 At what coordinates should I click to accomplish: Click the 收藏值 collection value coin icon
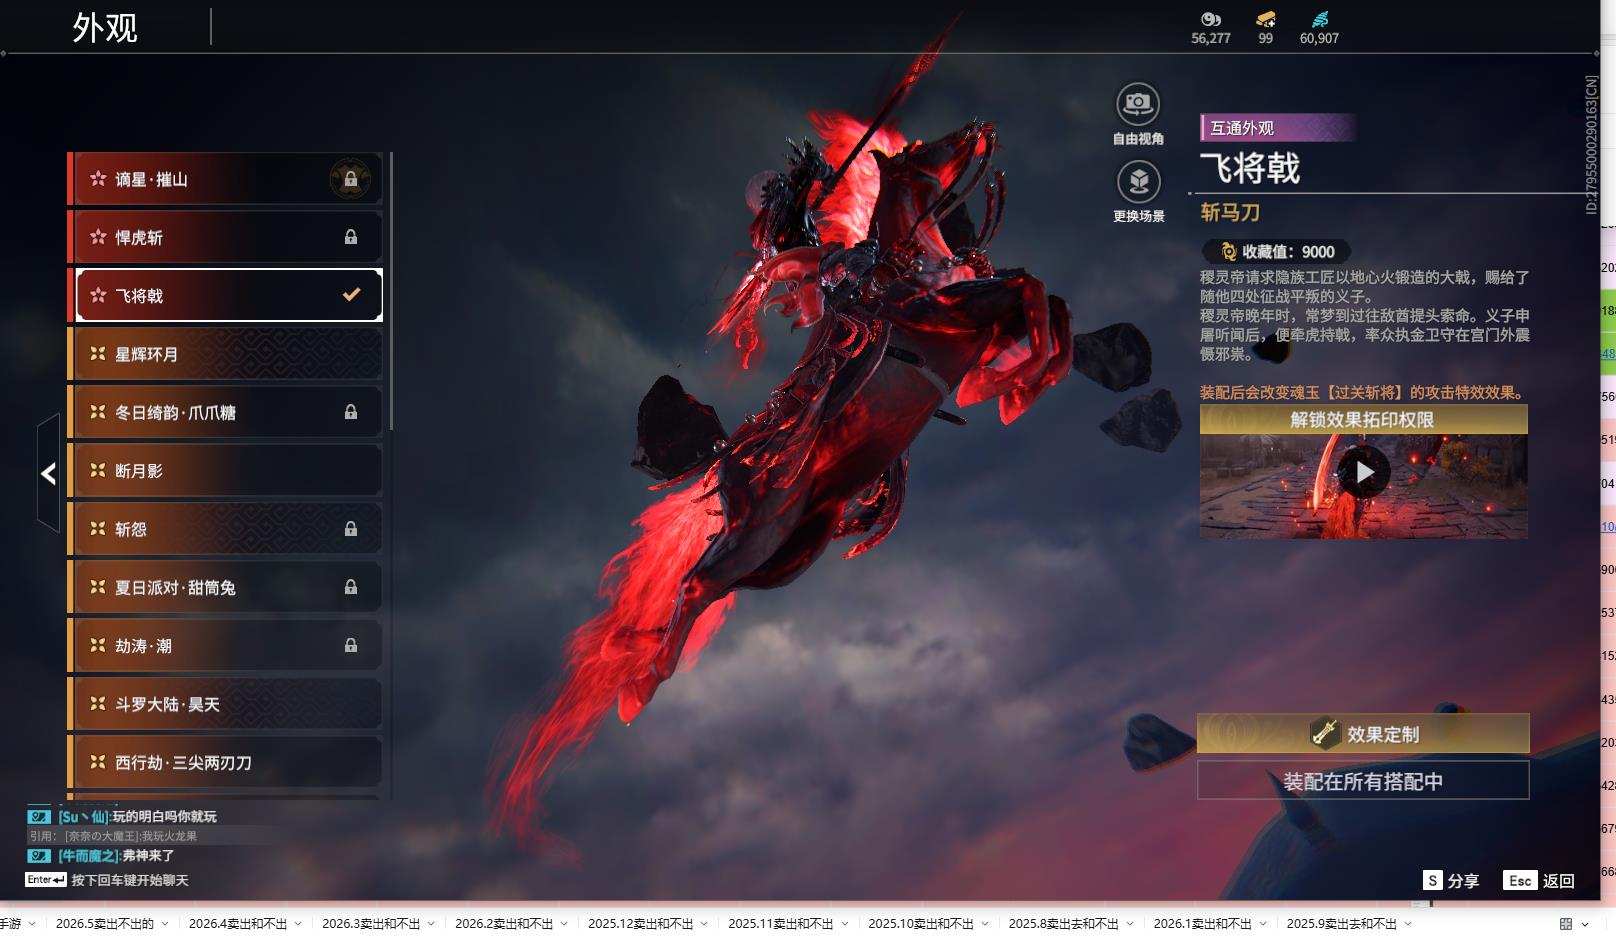point(1228,252)
